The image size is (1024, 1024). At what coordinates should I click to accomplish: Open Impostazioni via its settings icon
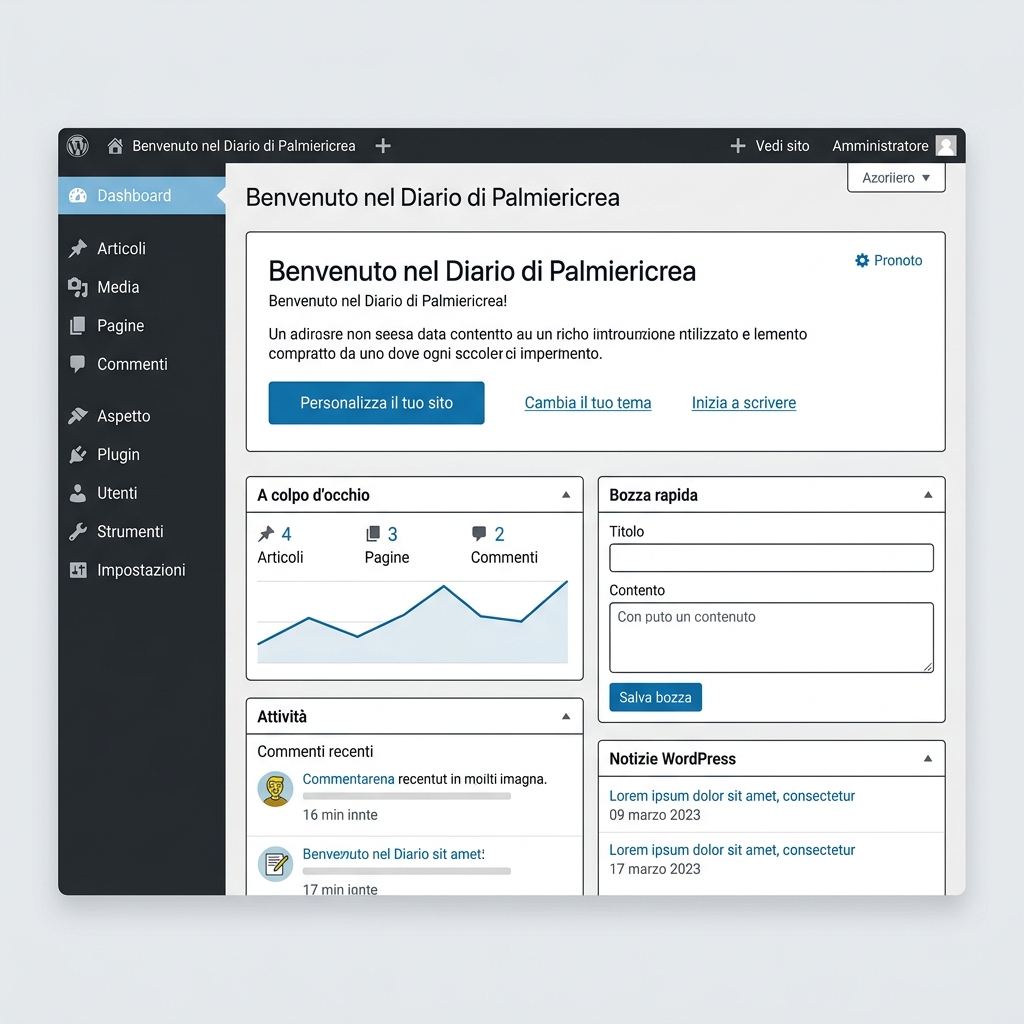(79, 570)
